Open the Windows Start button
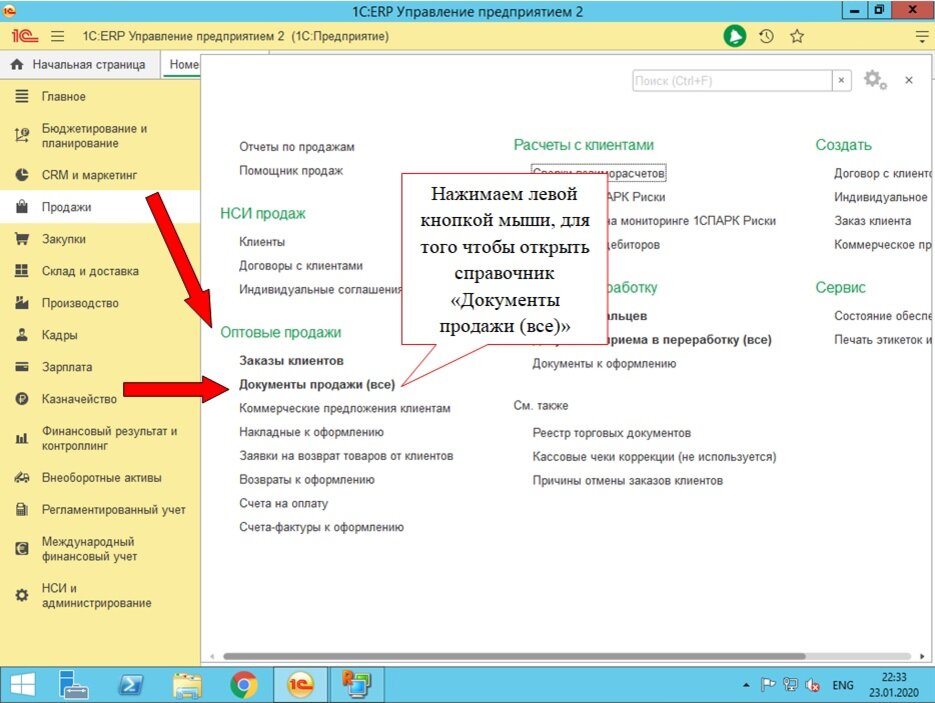The width and height of the screenshot is (935, 703). coord(23,685)
